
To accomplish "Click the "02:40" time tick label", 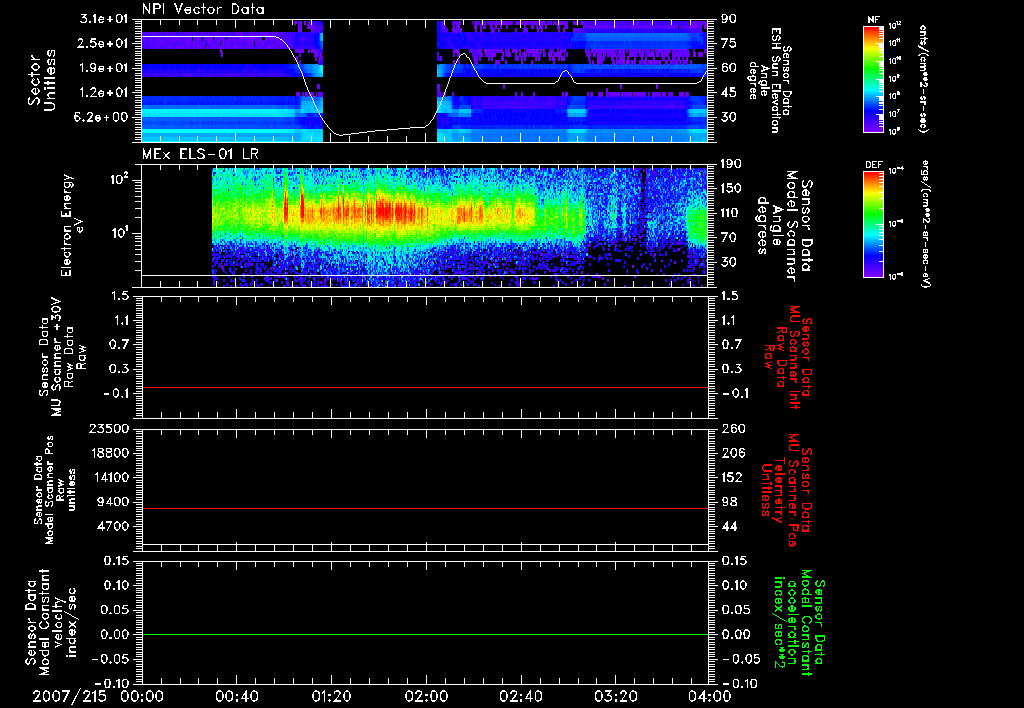I will pos(520,696).
